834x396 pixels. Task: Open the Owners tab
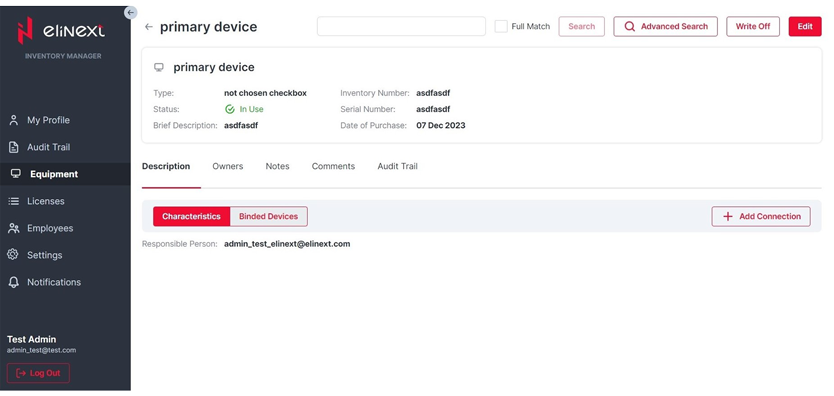[x=228, y=166]
